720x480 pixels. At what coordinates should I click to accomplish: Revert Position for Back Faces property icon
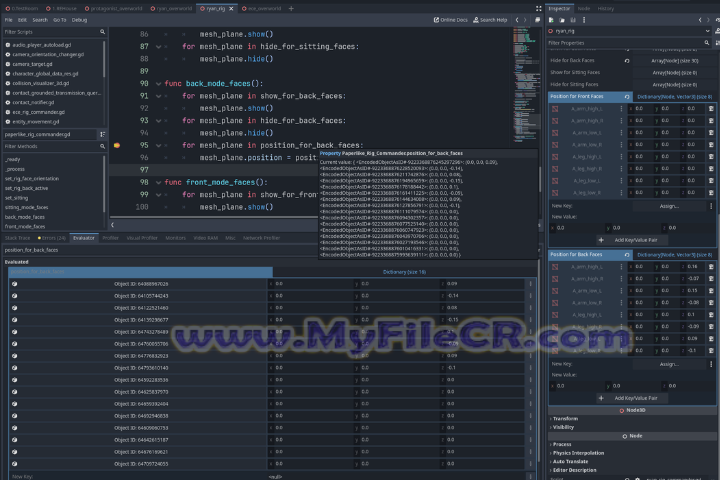[627, 254]
